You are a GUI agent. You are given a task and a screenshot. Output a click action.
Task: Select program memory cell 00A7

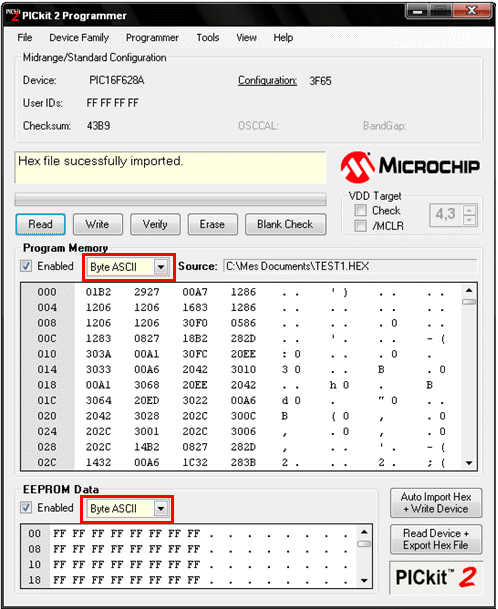pos(195,292)
